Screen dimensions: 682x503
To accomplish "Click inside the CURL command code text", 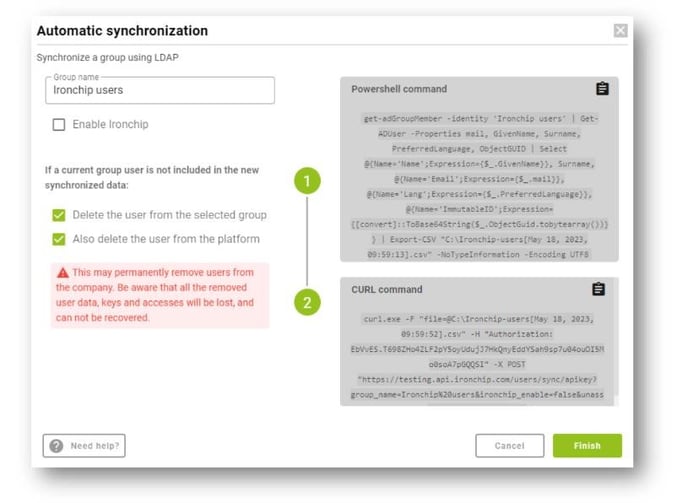I will click(x=478, y=357).
